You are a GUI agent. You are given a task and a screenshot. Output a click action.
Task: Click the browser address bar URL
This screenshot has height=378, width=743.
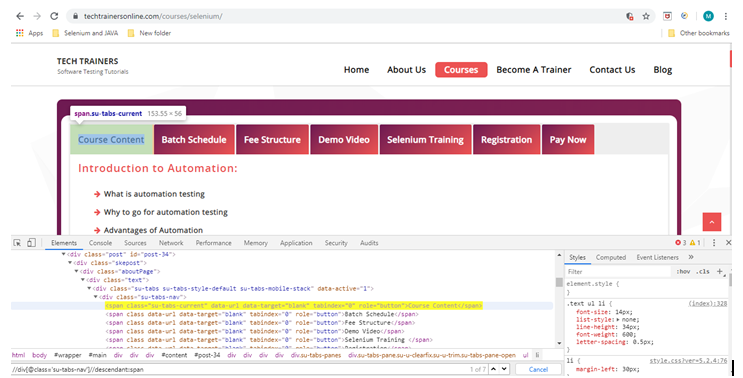153,16
